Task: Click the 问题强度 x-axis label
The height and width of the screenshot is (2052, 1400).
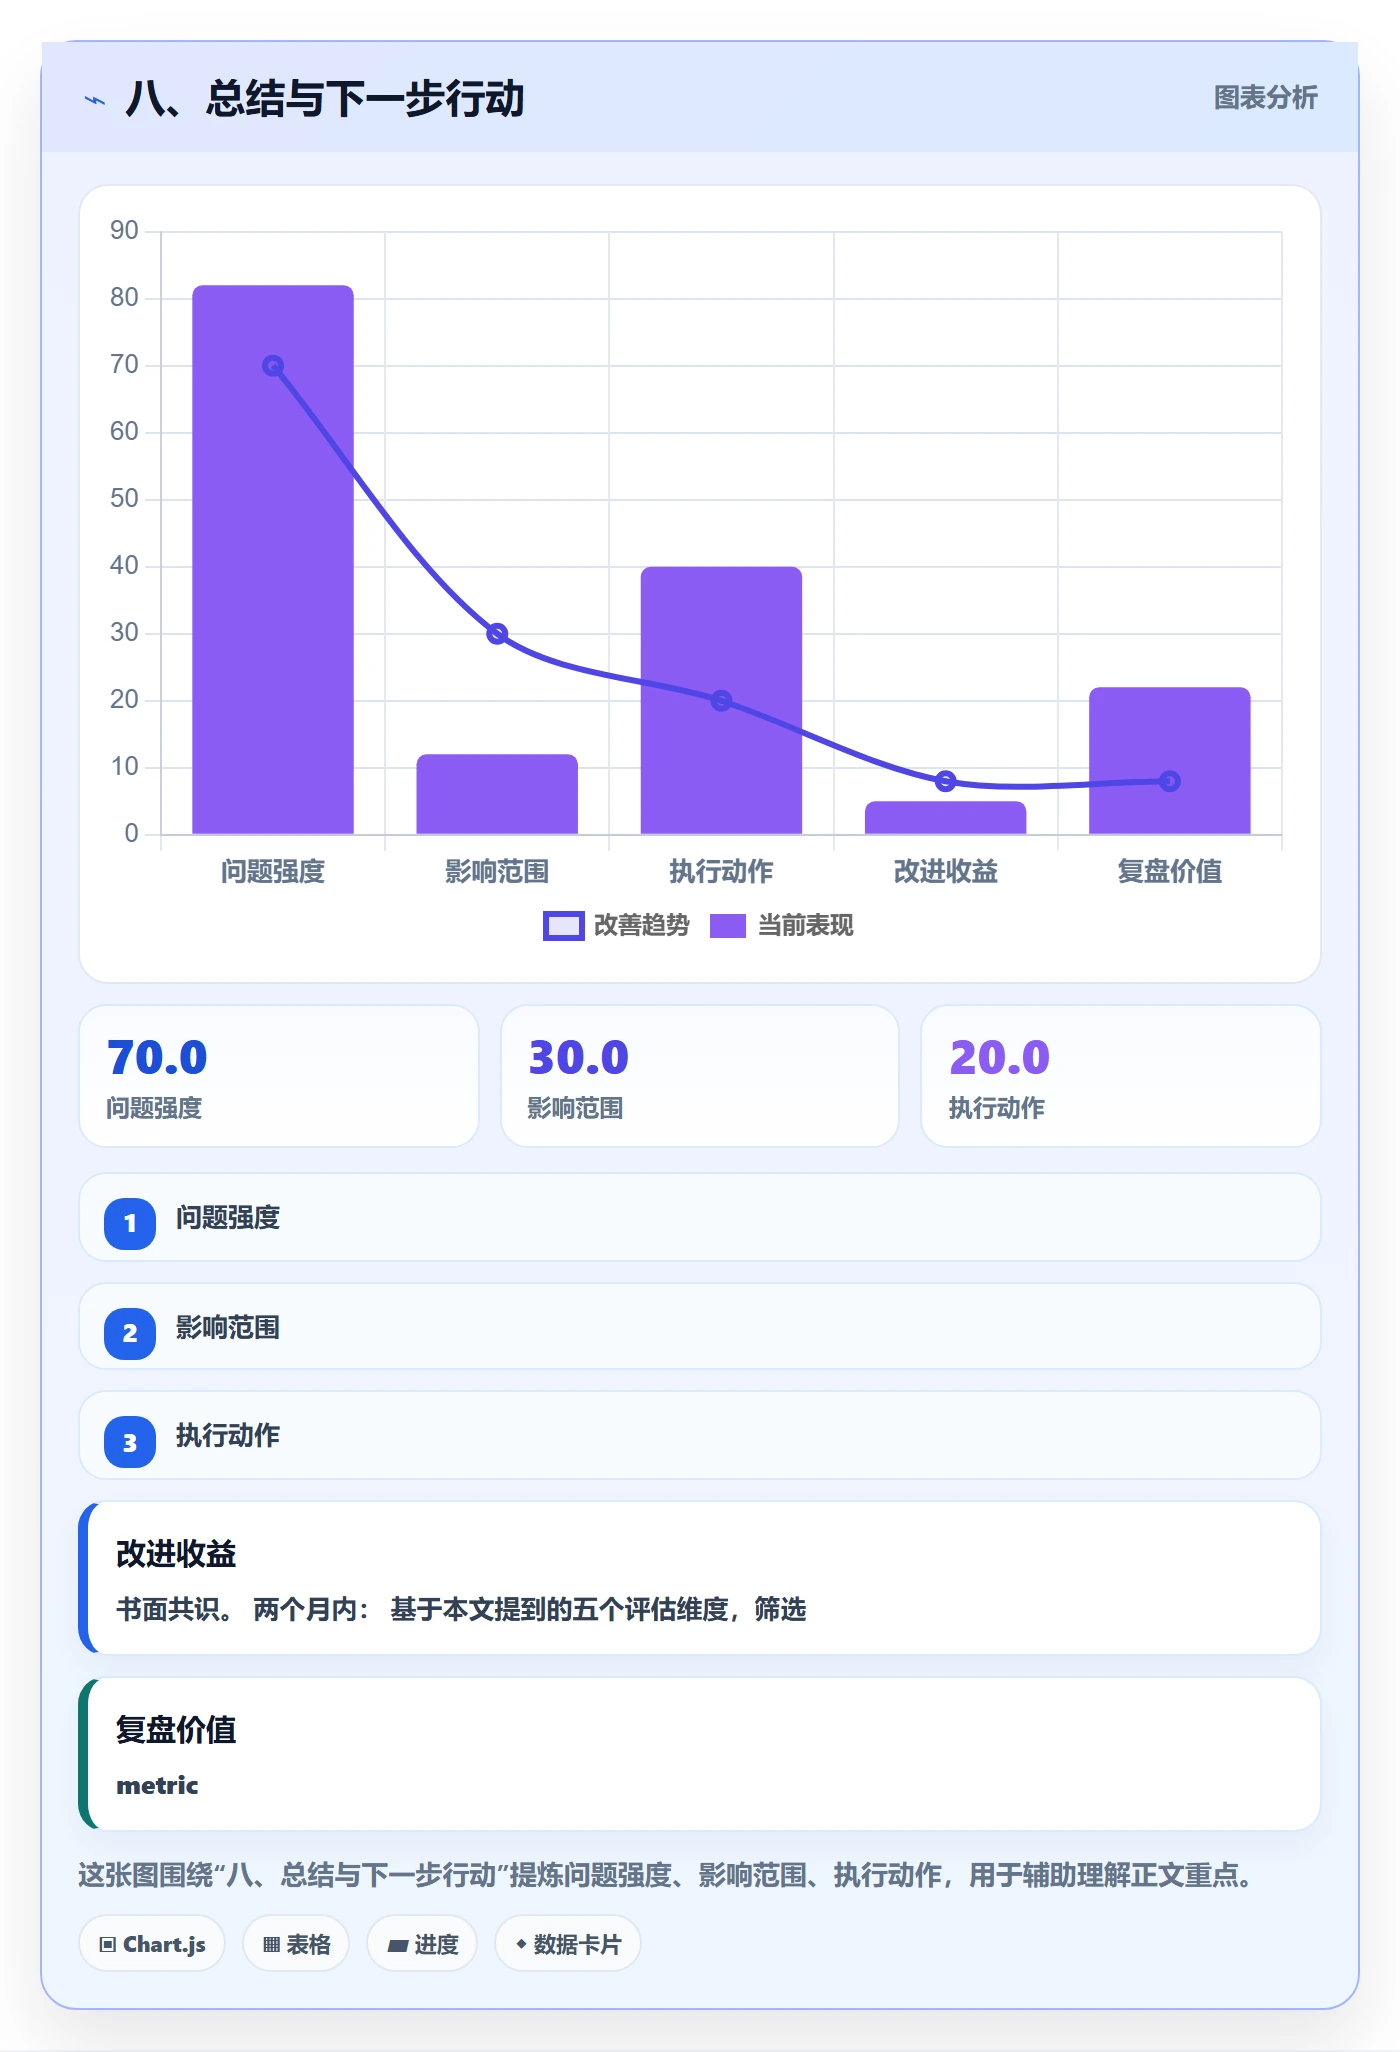Action: tap(273, 872)
